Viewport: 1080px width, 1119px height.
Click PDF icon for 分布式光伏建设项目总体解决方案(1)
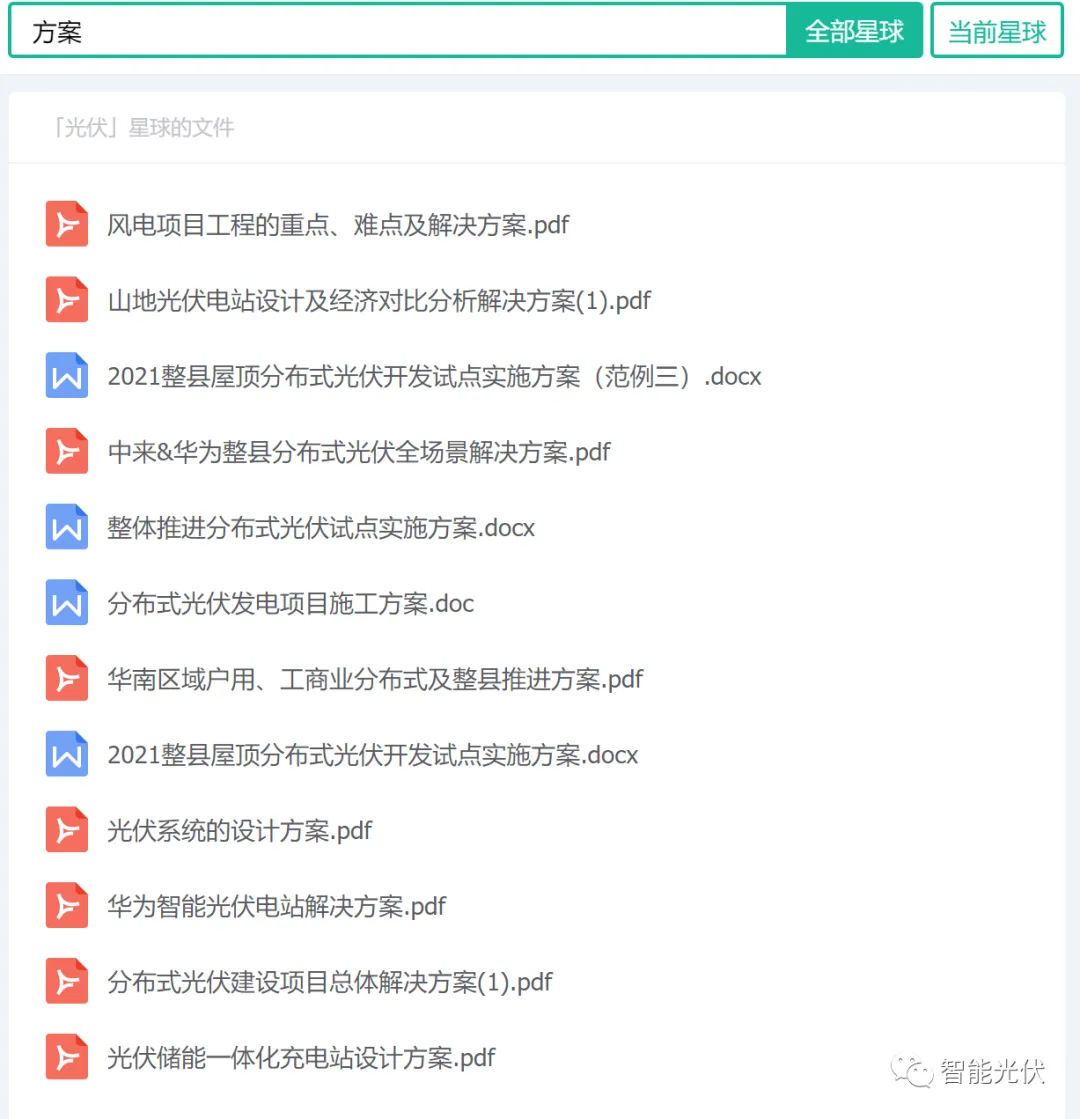pos(66,981)
